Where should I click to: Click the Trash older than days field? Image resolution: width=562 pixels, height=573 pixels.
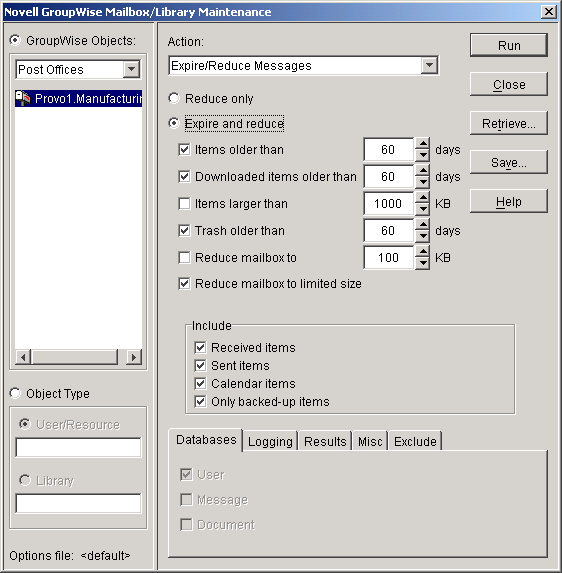point(388,231)
